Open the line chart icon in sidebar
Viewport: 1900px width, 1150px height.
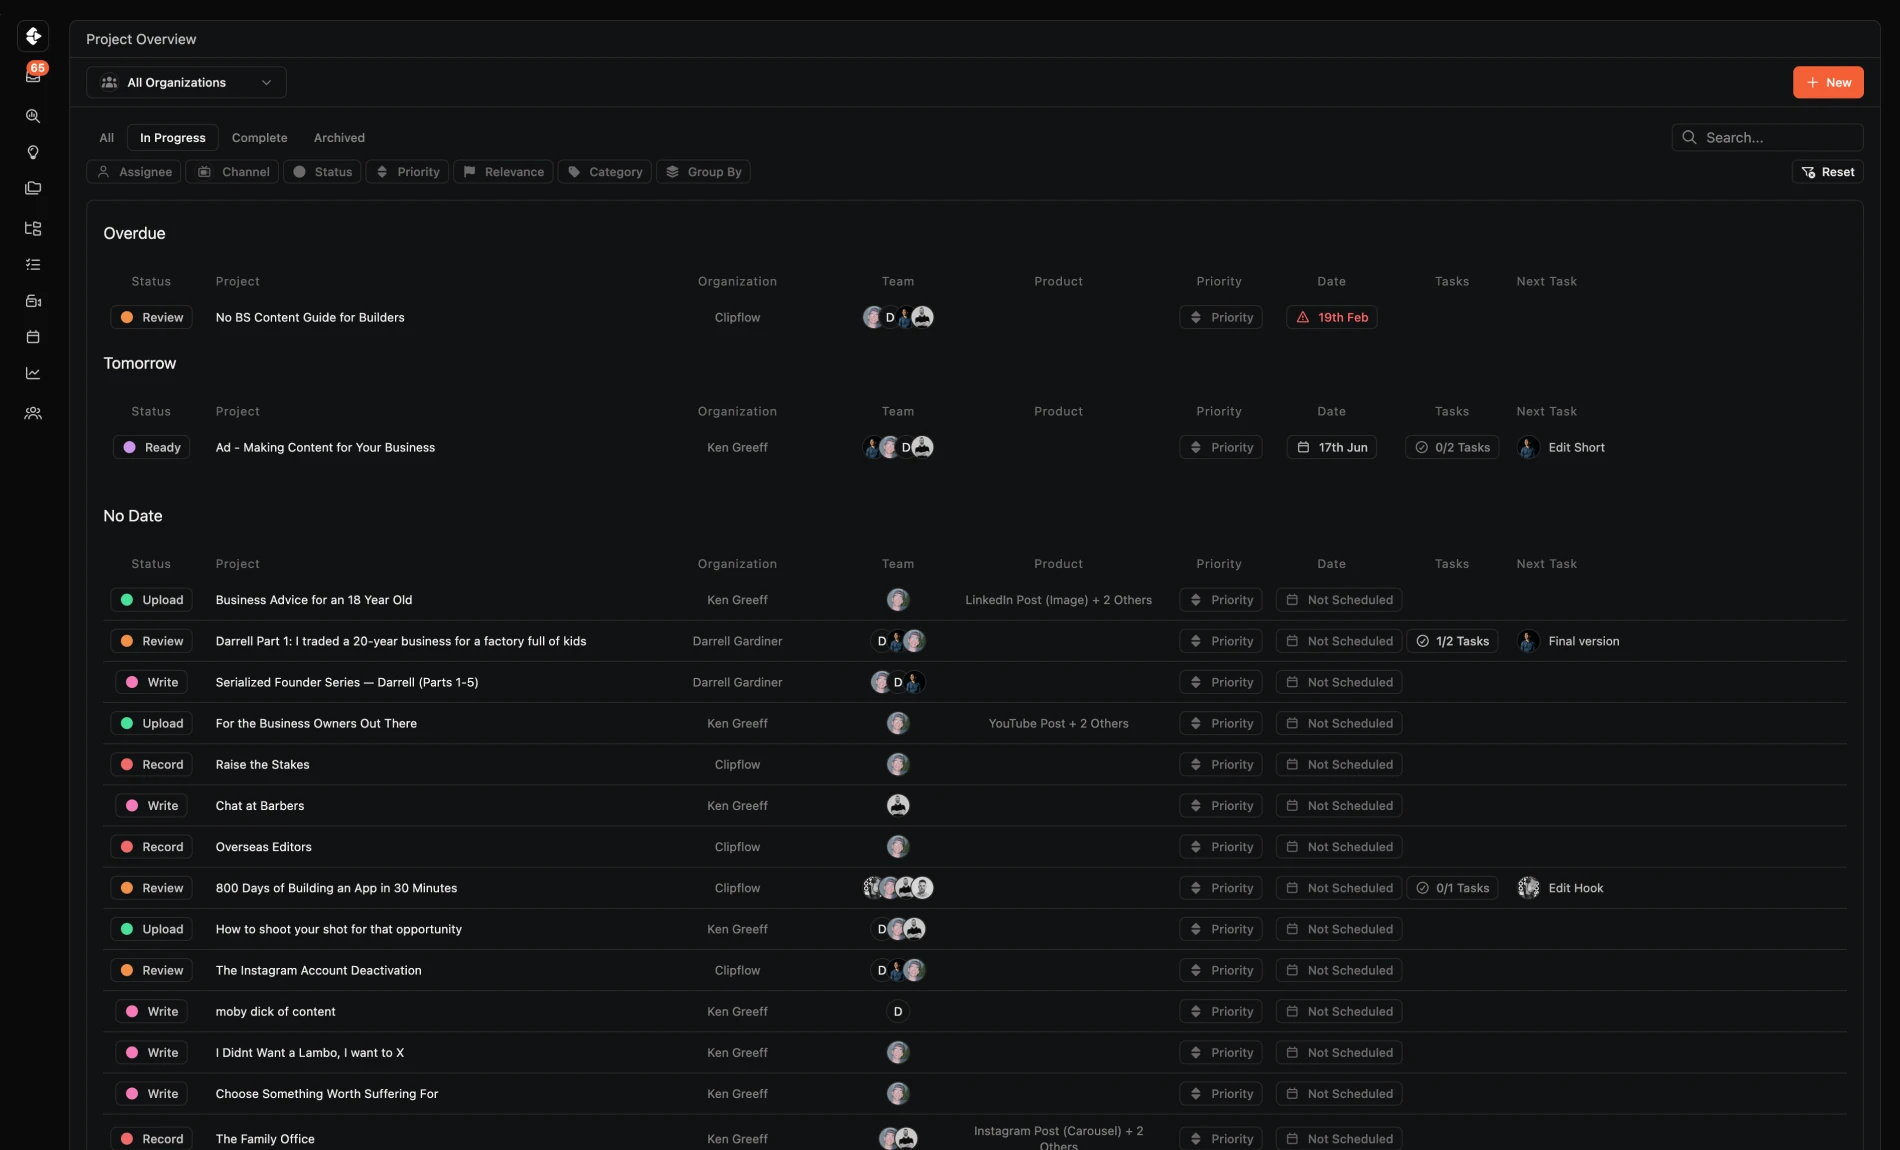(x=33, y=373)
